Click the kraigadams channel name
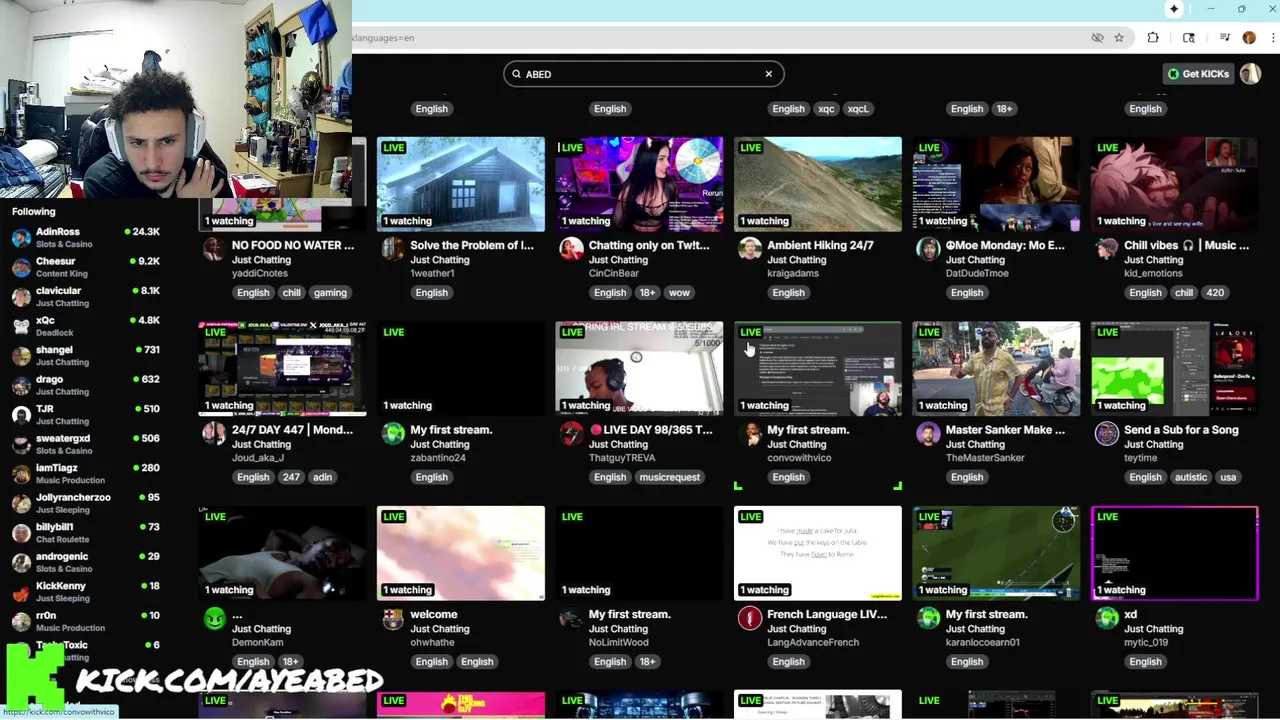Viewport: 1280px width, 720px height. point(793,273)
